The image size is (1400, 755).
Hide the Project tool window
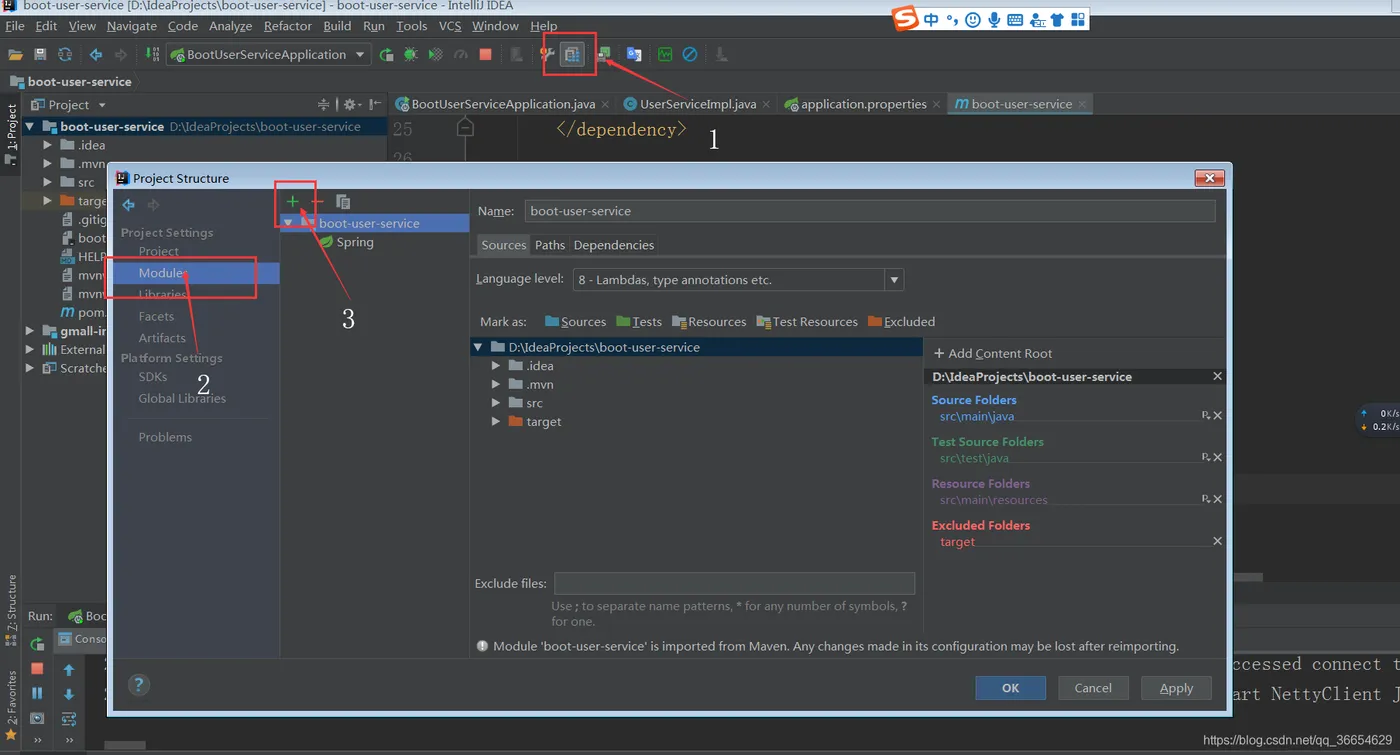click(375, 104)
